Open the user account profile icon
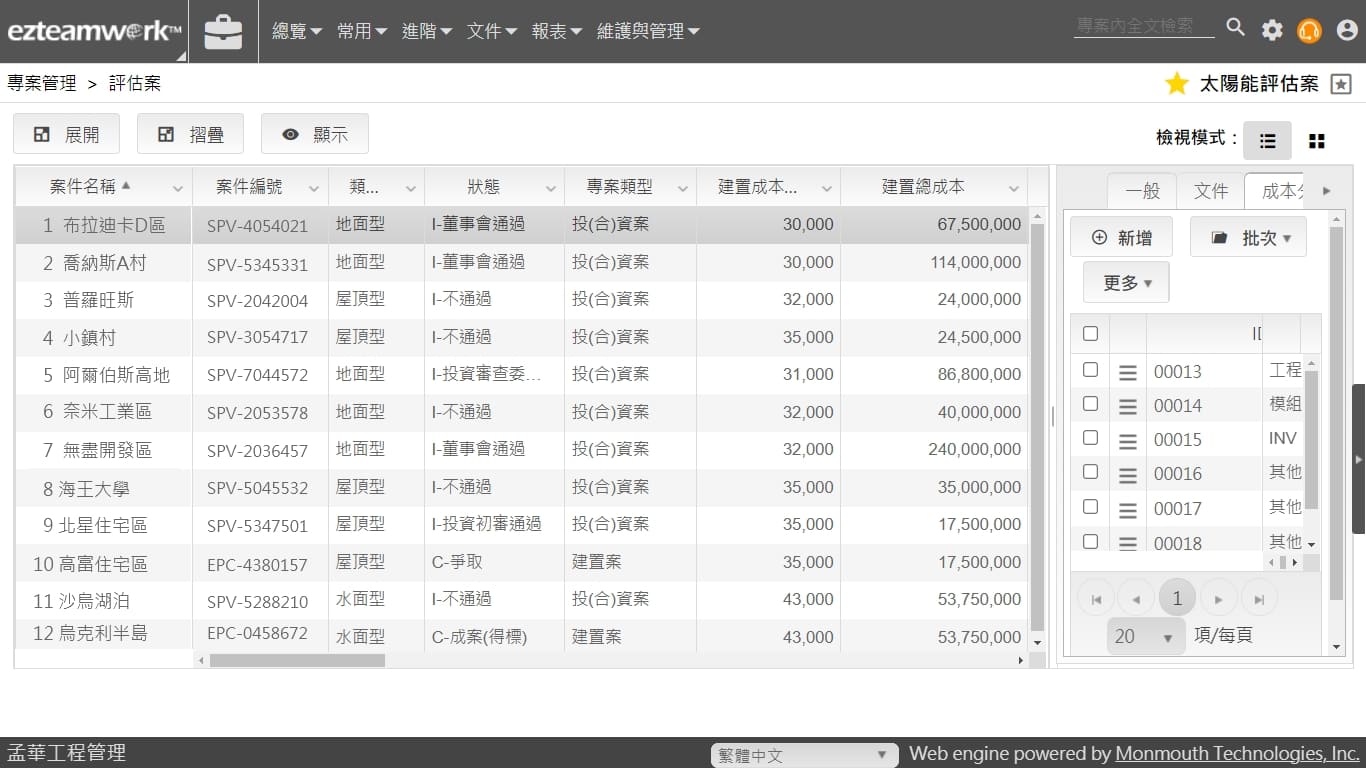Viewport: 1366px width, 768px height. [x=1347, y=30]
